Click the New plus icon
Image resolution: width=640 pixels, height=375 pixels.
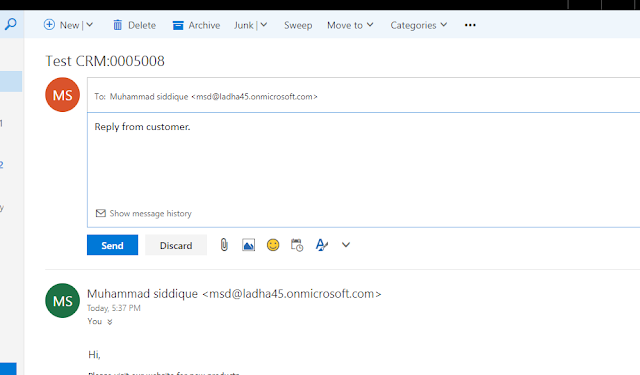coord(49,24)
